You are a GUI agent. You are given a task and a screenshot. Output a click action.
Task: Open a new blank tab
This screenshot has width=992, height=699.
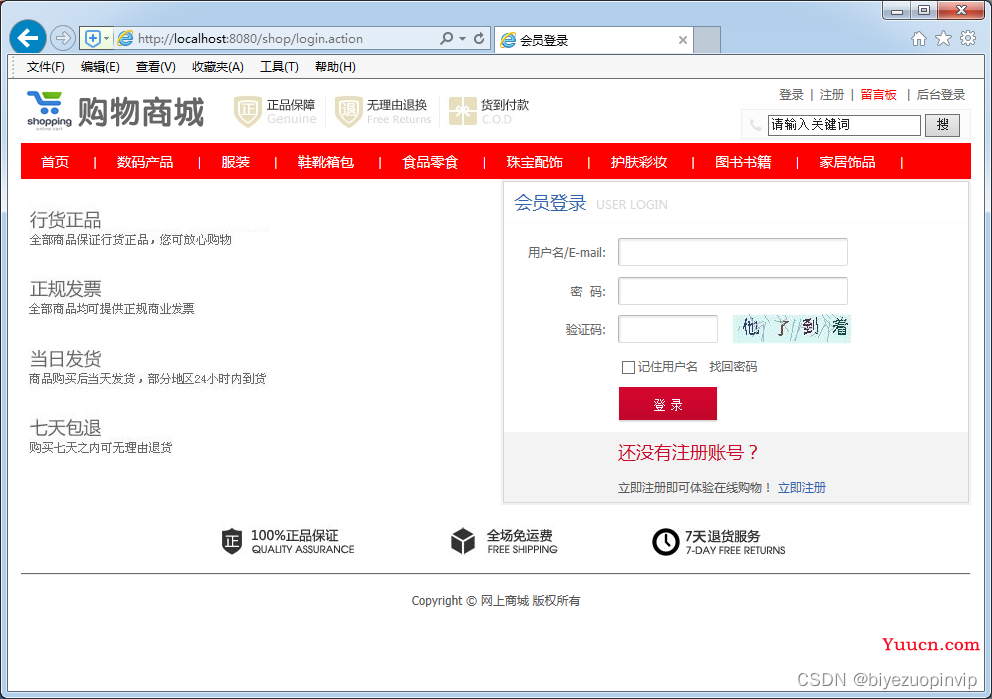(707, 40)
